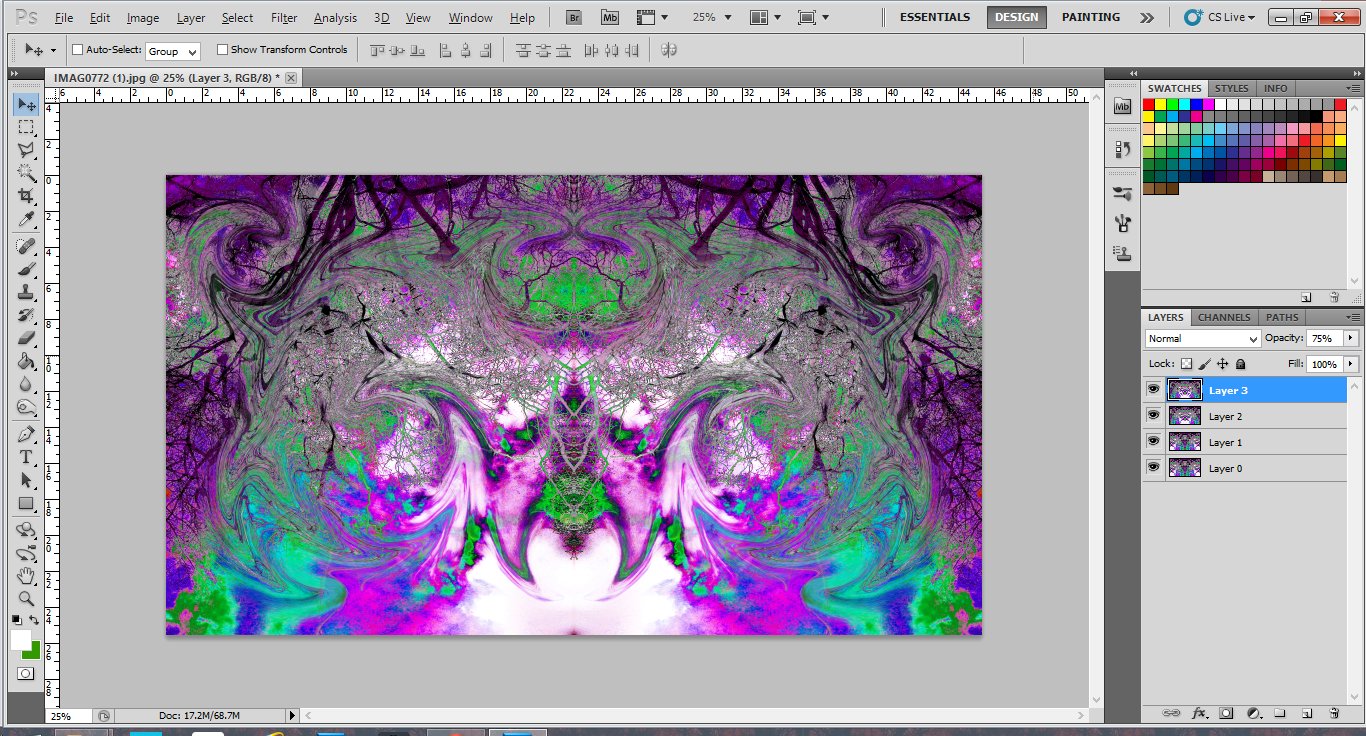The width and height of the screenshot is (1366, 736).
Task: Select the Rectangle shape tool
Action: pos(26,503)
